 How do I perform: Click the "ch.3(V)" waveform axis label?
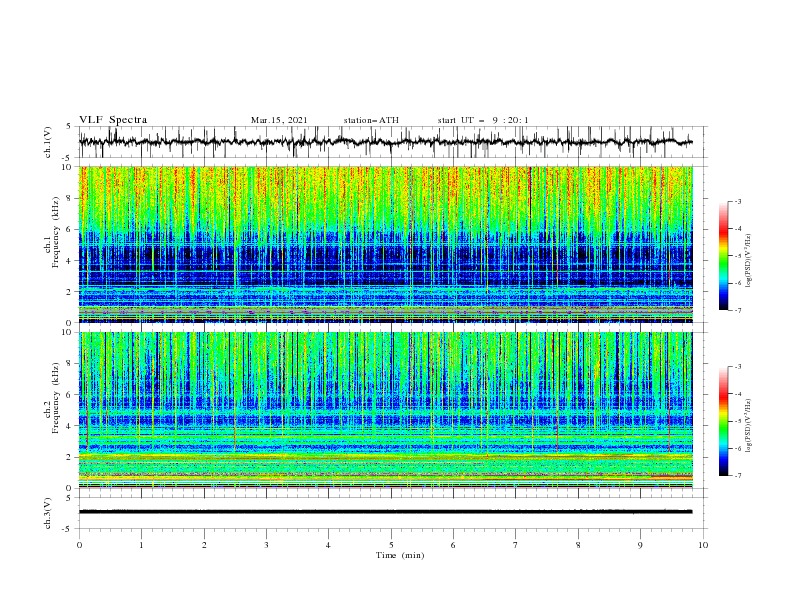pos(48,513)
